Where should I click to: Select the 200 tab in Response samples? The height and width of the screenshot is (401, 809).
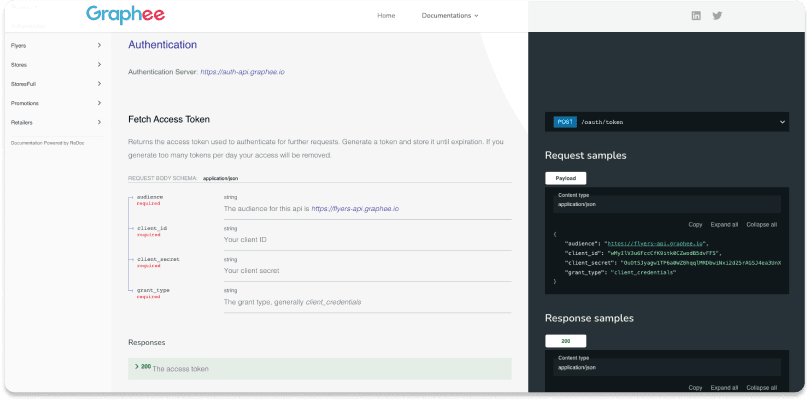coord(565,341)
